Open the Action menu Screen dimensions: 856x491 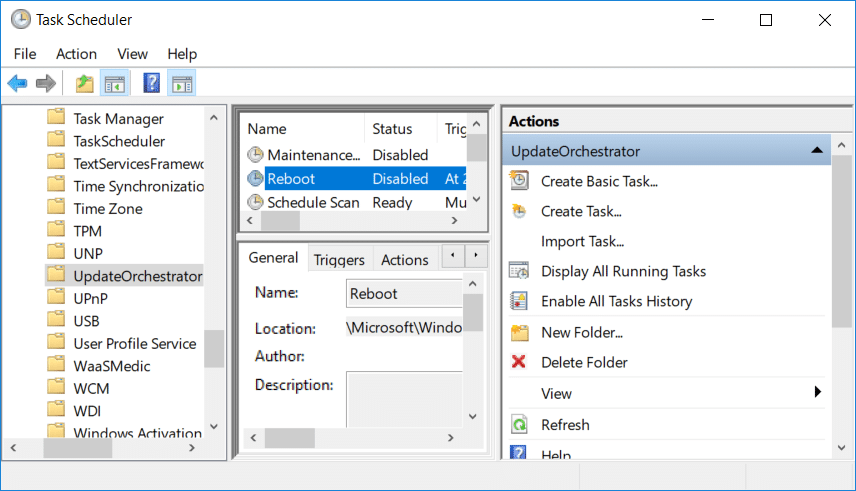[x=76, y=54]
